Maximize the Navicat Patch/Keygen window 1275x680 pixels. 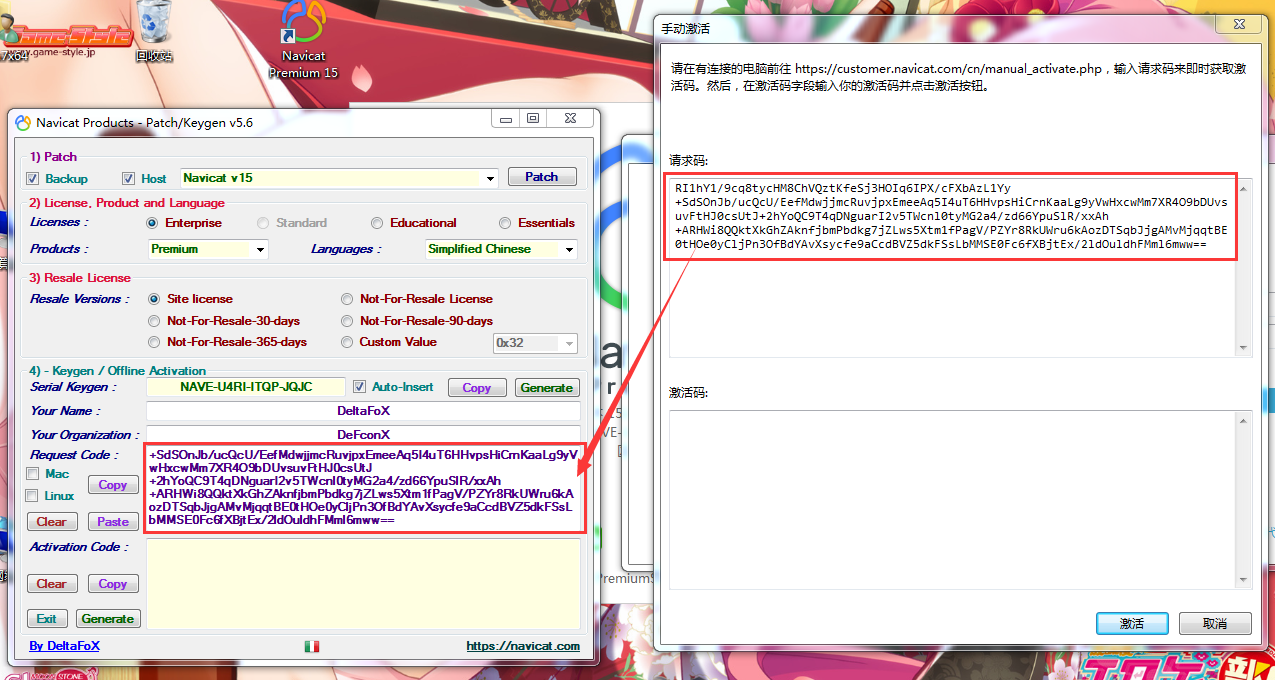(x=533, y=119)
